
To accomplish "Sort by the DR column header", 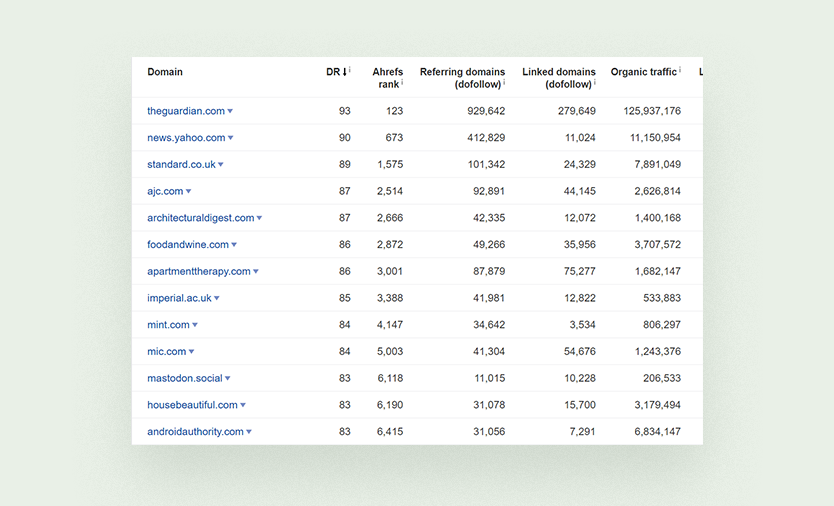I will tap(333, 72).
